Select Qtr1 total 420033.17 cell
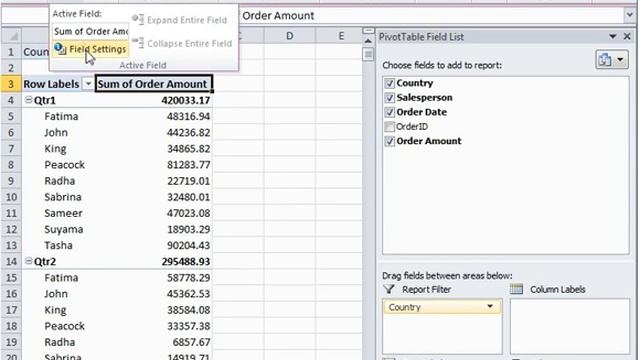Viewport: 640px width, 360px height. tap(153, 100)
